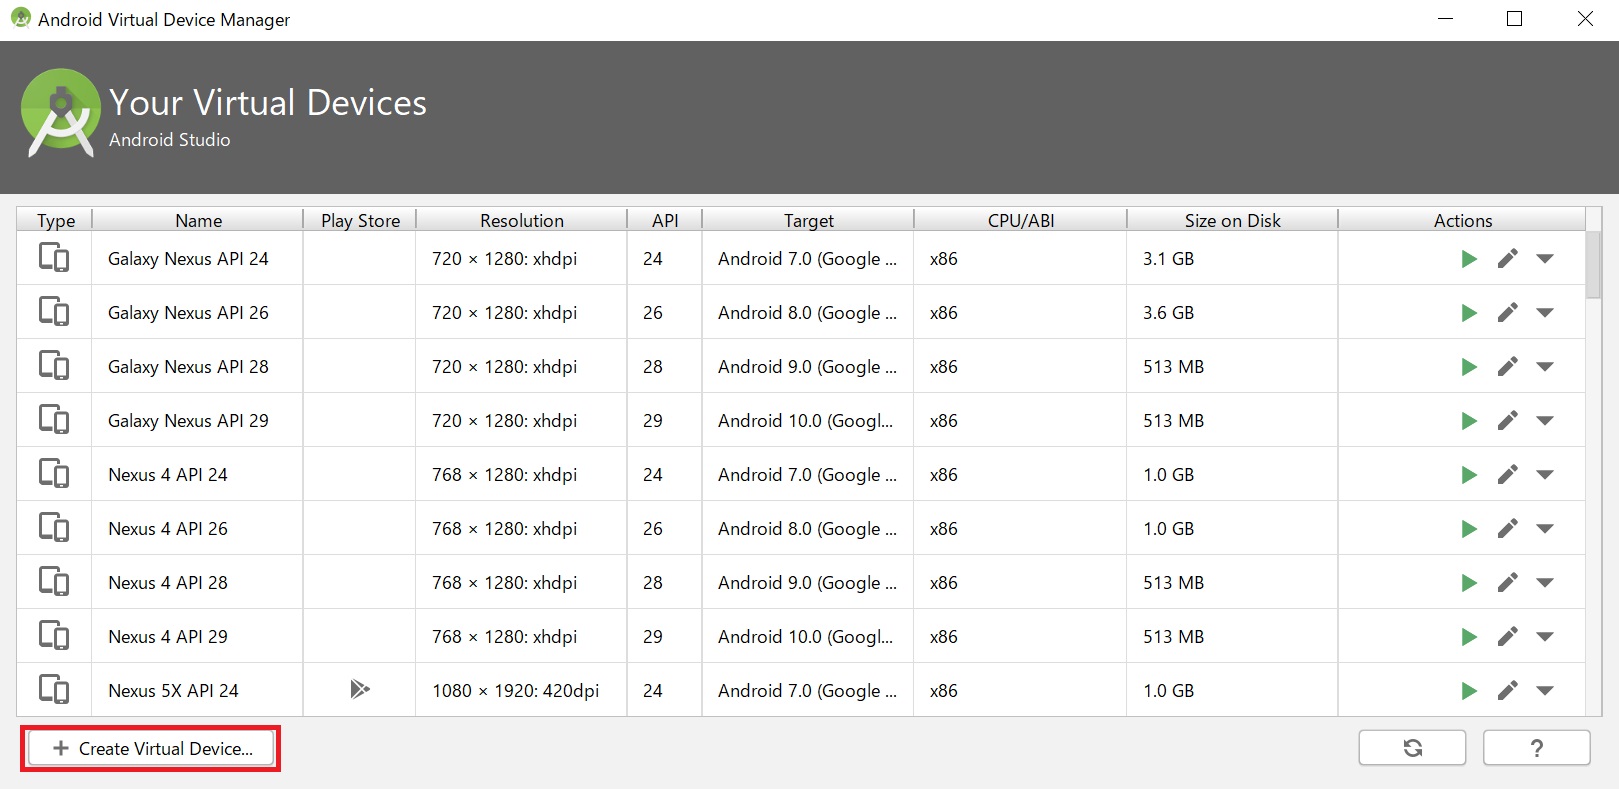
Task: Click device type icon for Galaxy Nexus API 24
Action: [x=54, y=258]
